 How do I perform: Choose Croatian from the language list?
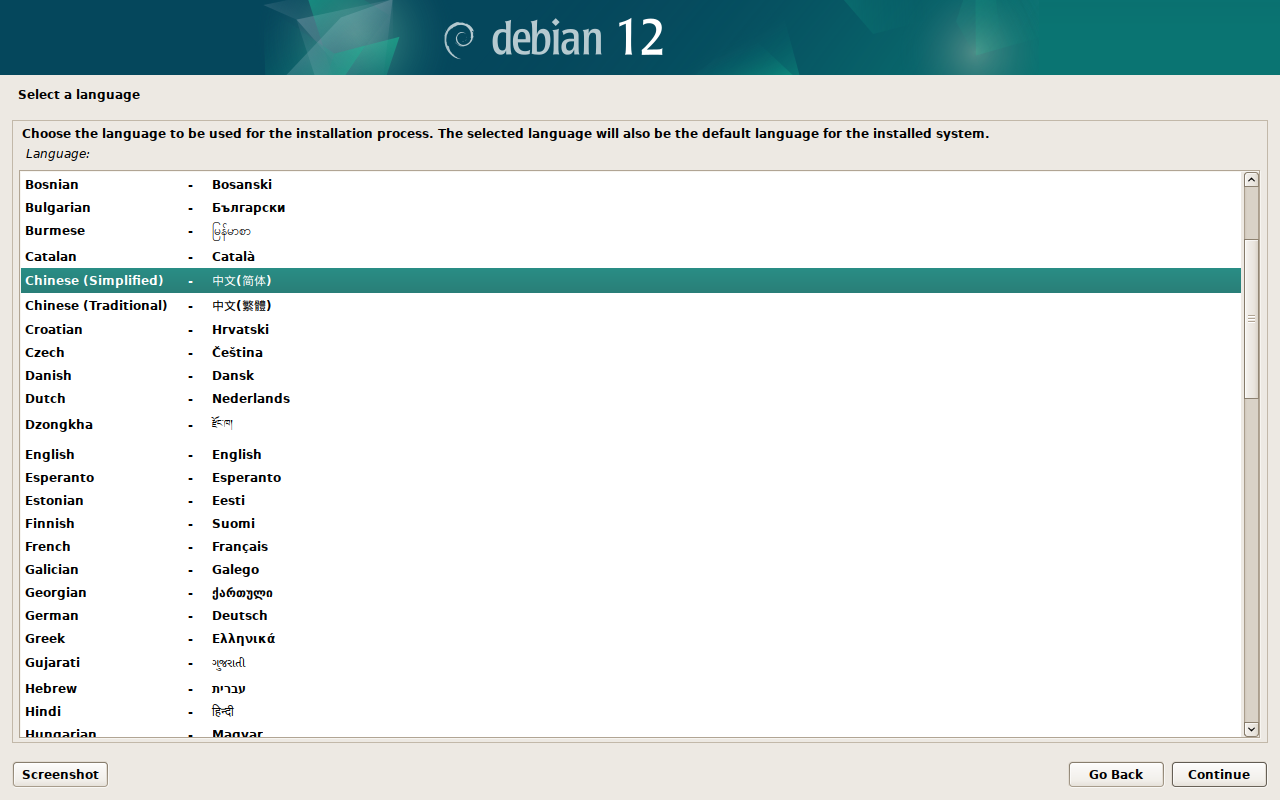tap(631, 329)
